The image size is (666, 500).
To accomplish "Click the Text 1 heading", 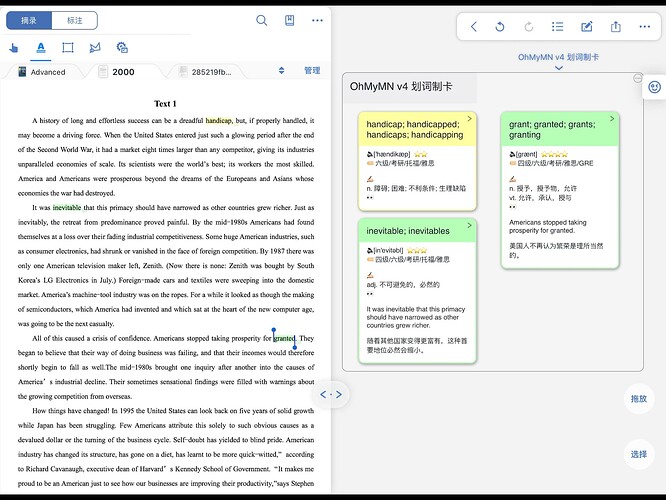I will pos(165,104).
